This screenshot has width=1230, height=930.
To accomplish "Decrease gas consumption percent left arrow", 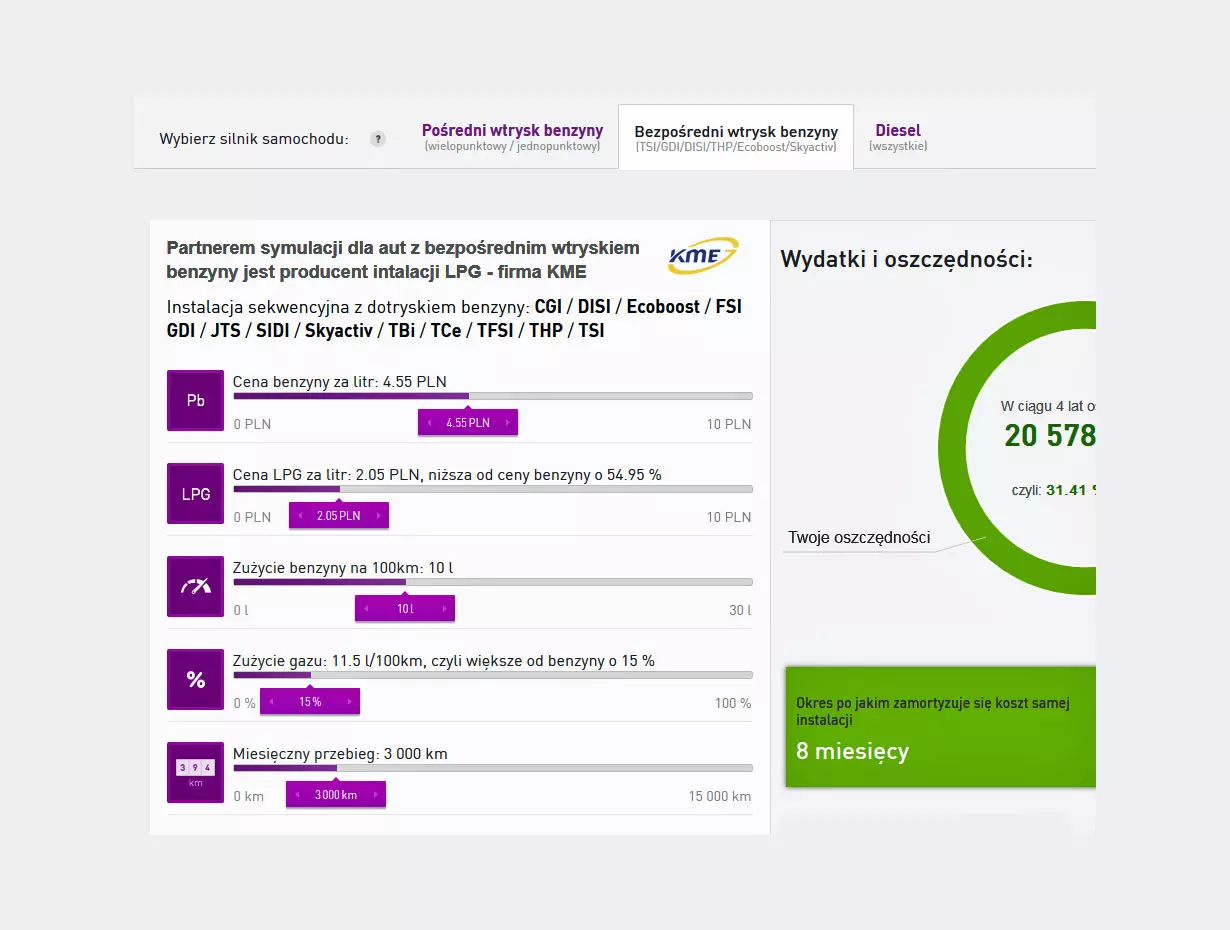I will point(272,702).
